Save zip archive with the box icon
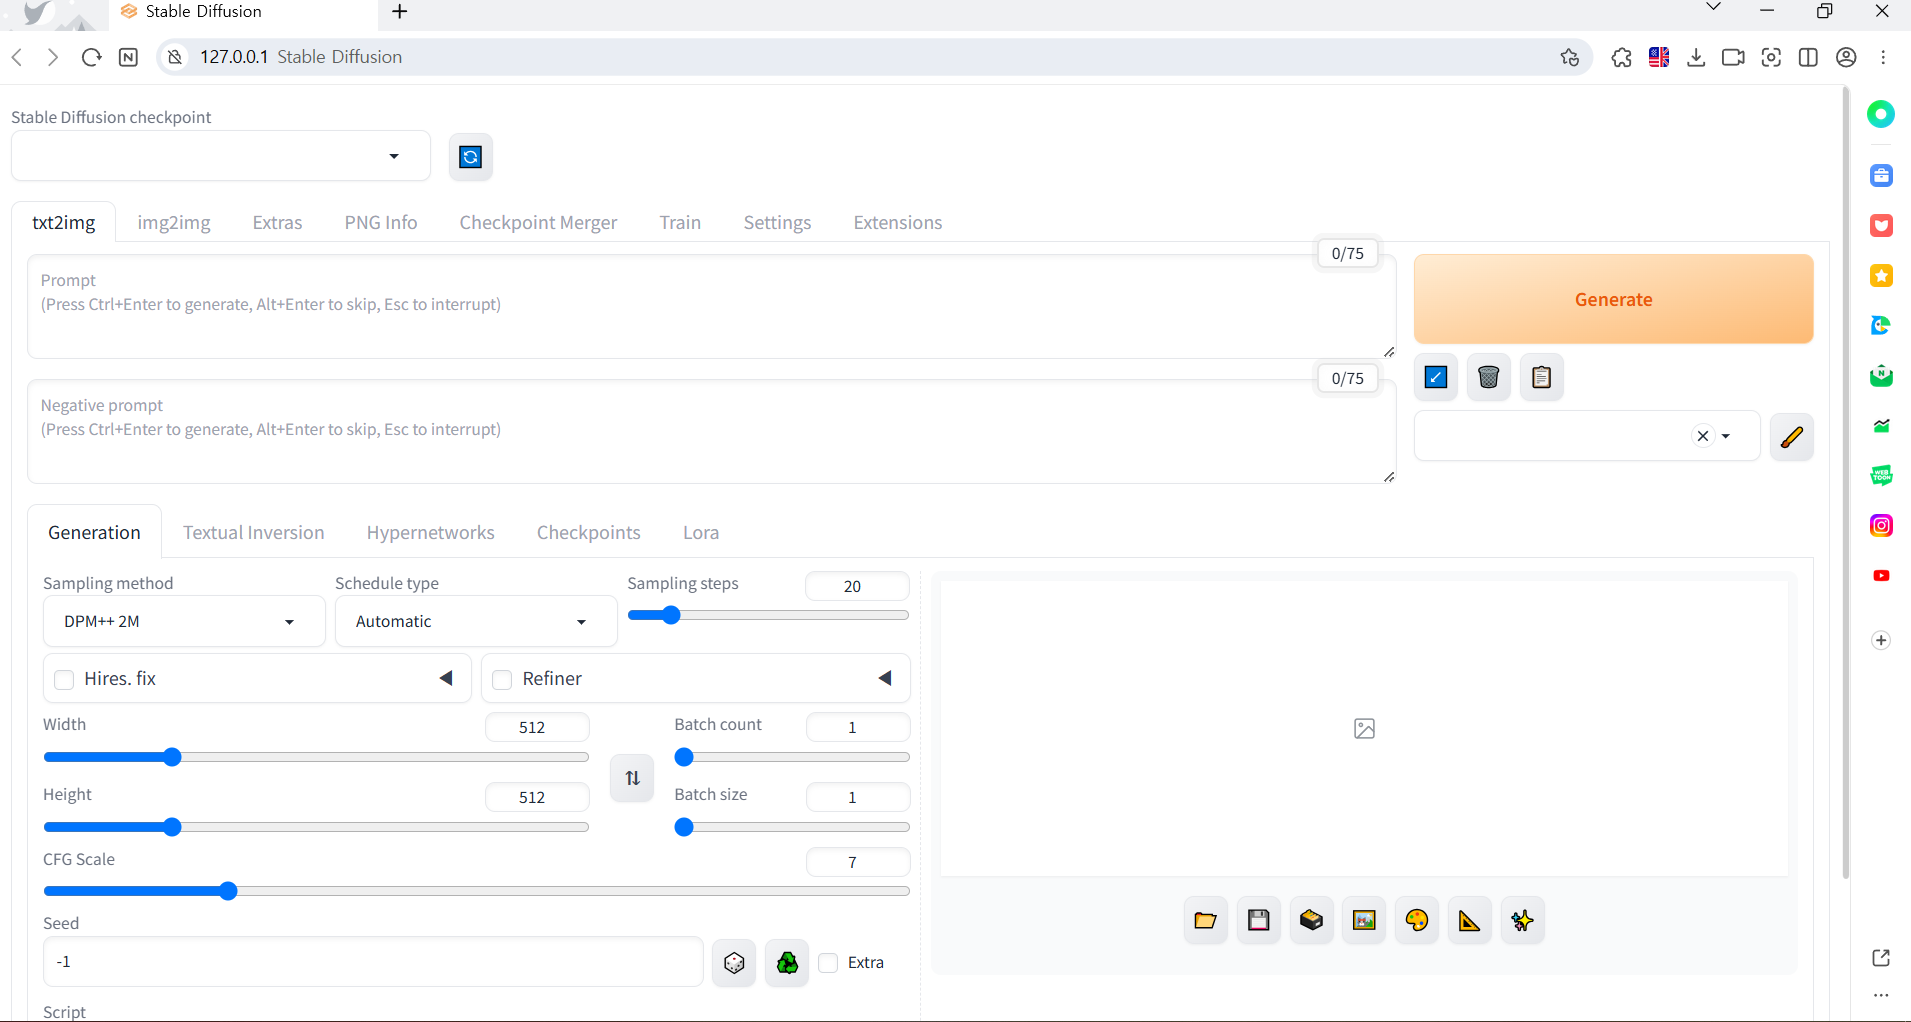 coord(1311,920)
